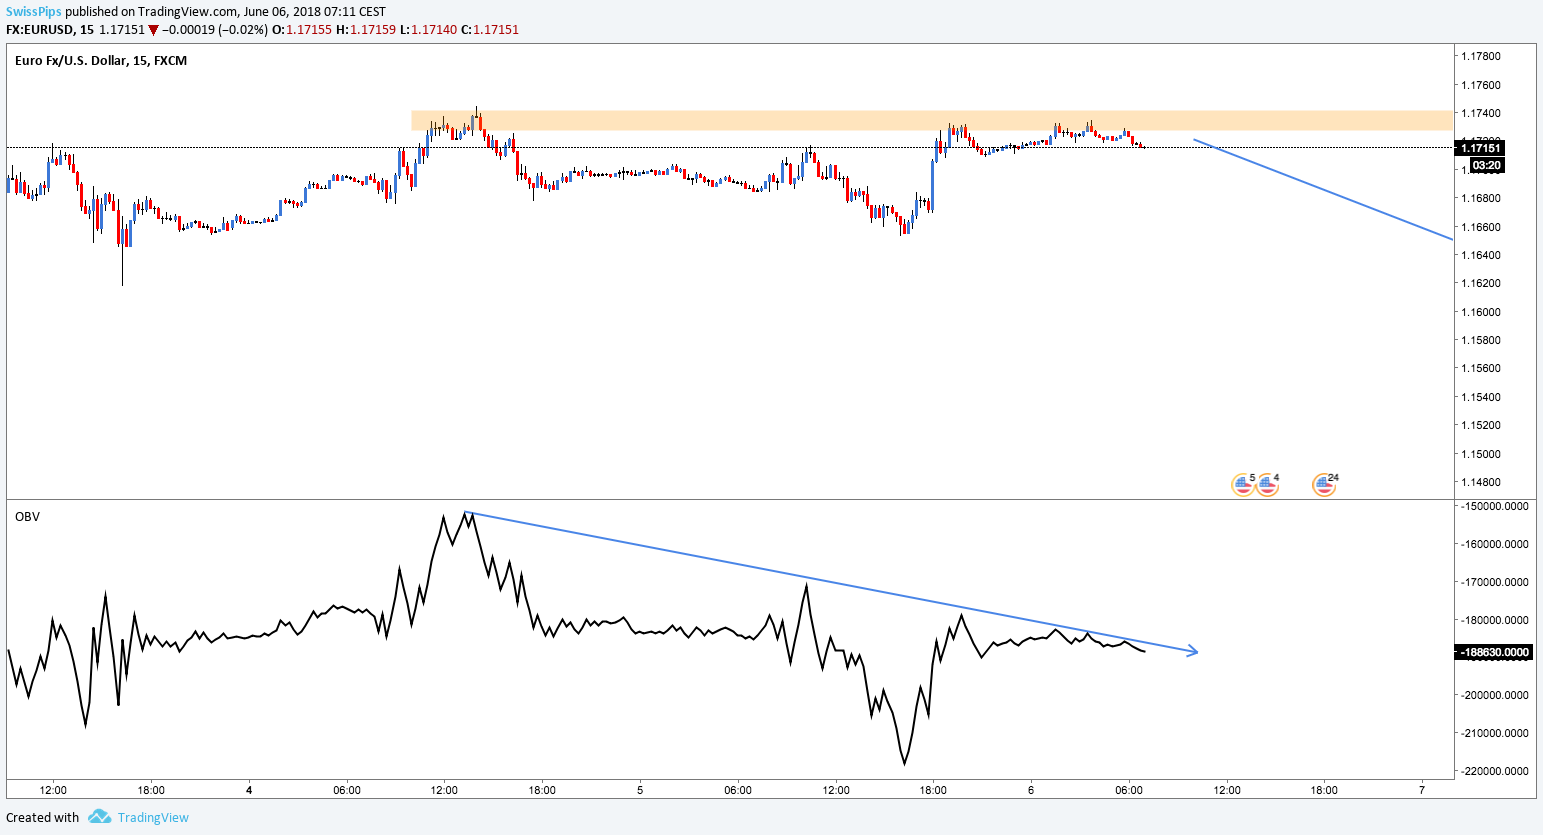Click the close value C:1.17151
Image resolution: width=1543 pixels, height=835 pixels.
tap(490, 30)
